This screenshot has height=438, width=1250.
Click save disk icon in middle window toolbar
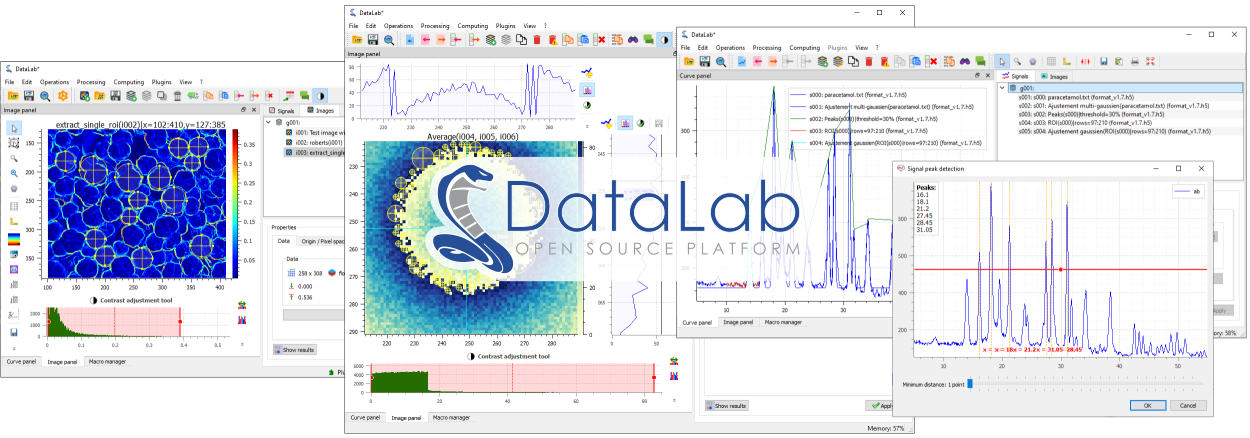click(x=373, y=40)
